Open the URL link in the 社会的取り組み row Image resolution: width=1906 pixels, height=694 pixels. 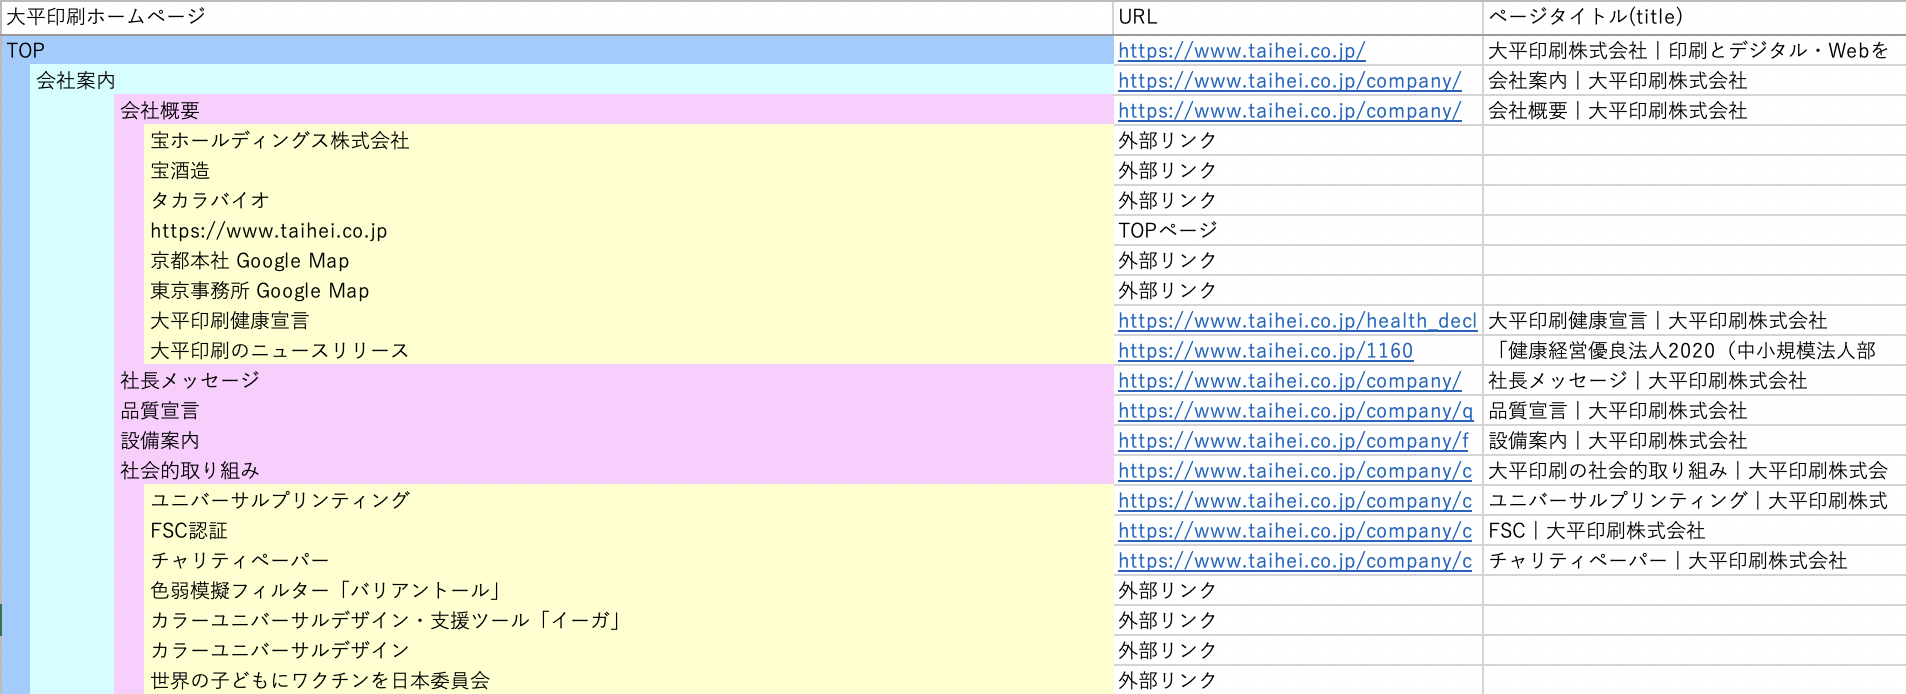(1295, 471)
